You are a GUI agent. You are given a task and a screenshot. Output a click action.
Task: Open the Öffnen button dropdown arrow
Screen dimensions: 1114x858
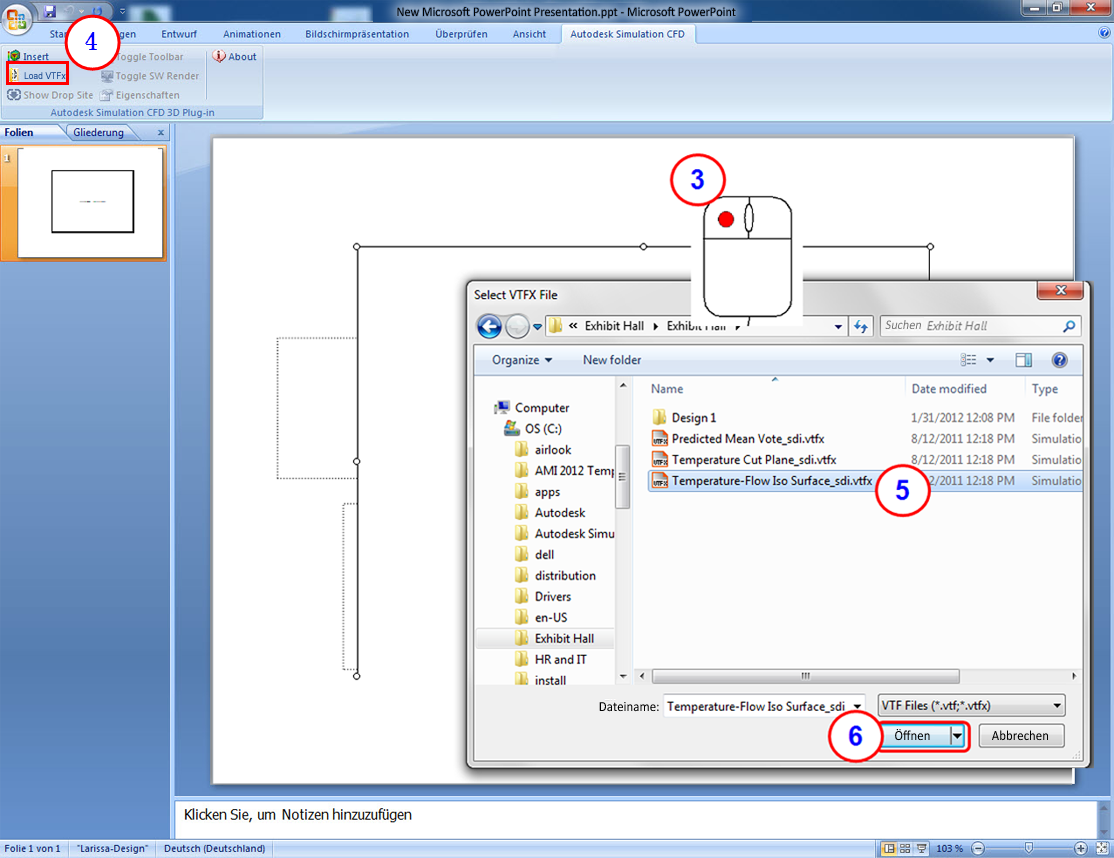pos(957,736)
